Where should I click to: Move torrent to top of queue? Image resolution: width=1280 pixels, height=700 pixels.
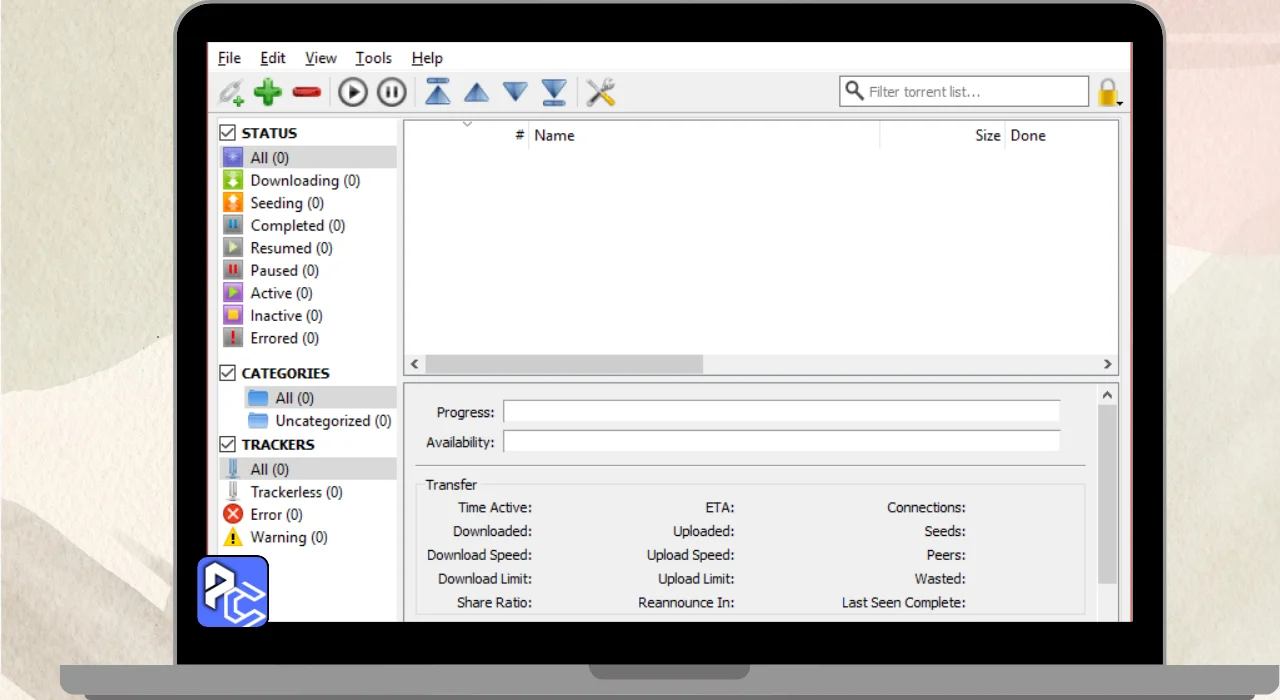click(x=438, y=92)
